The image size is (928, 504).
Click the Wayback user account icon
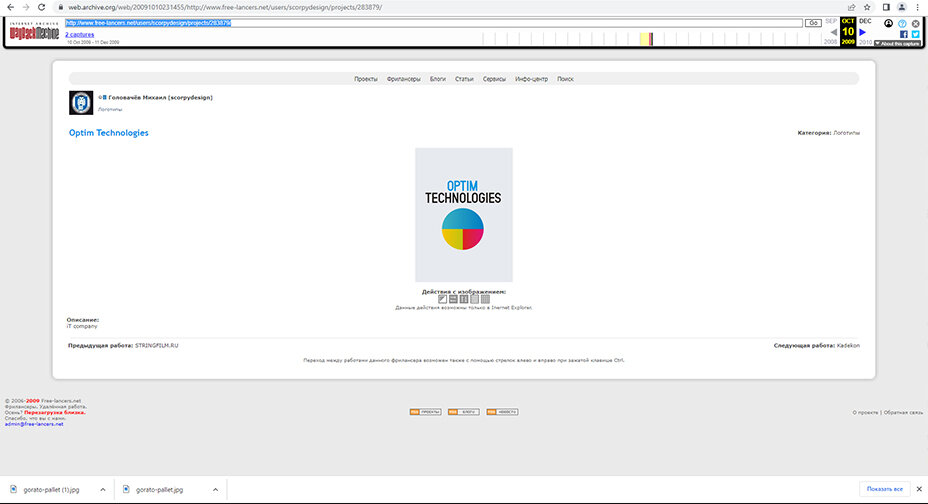[888, 23]
